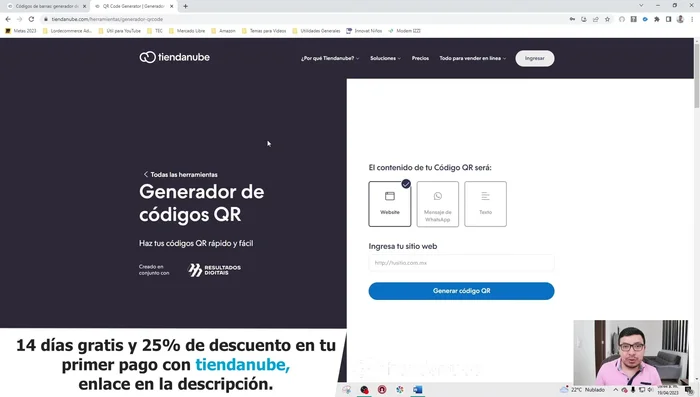
Task: Open the weather widget 22°C Nublado
Action: click(582, 389)
